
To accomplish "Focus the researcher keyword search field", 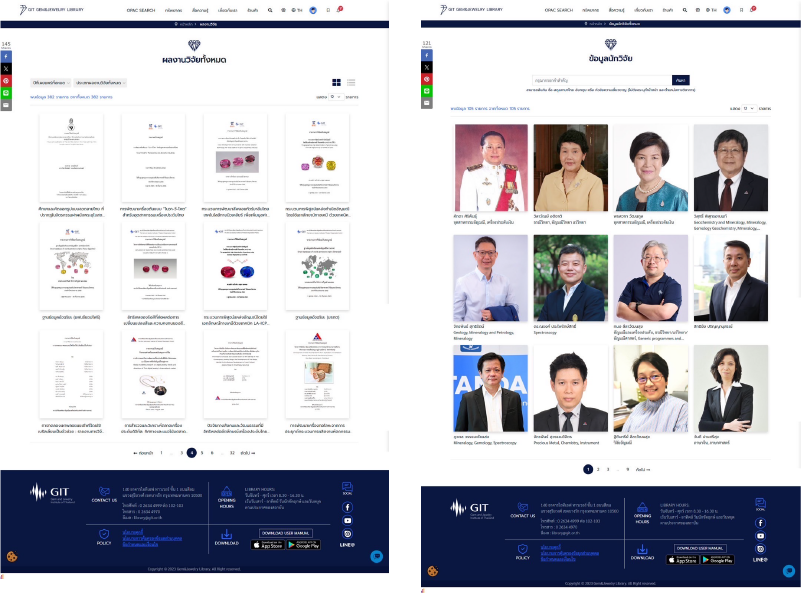I will click(x=602, y=80).
